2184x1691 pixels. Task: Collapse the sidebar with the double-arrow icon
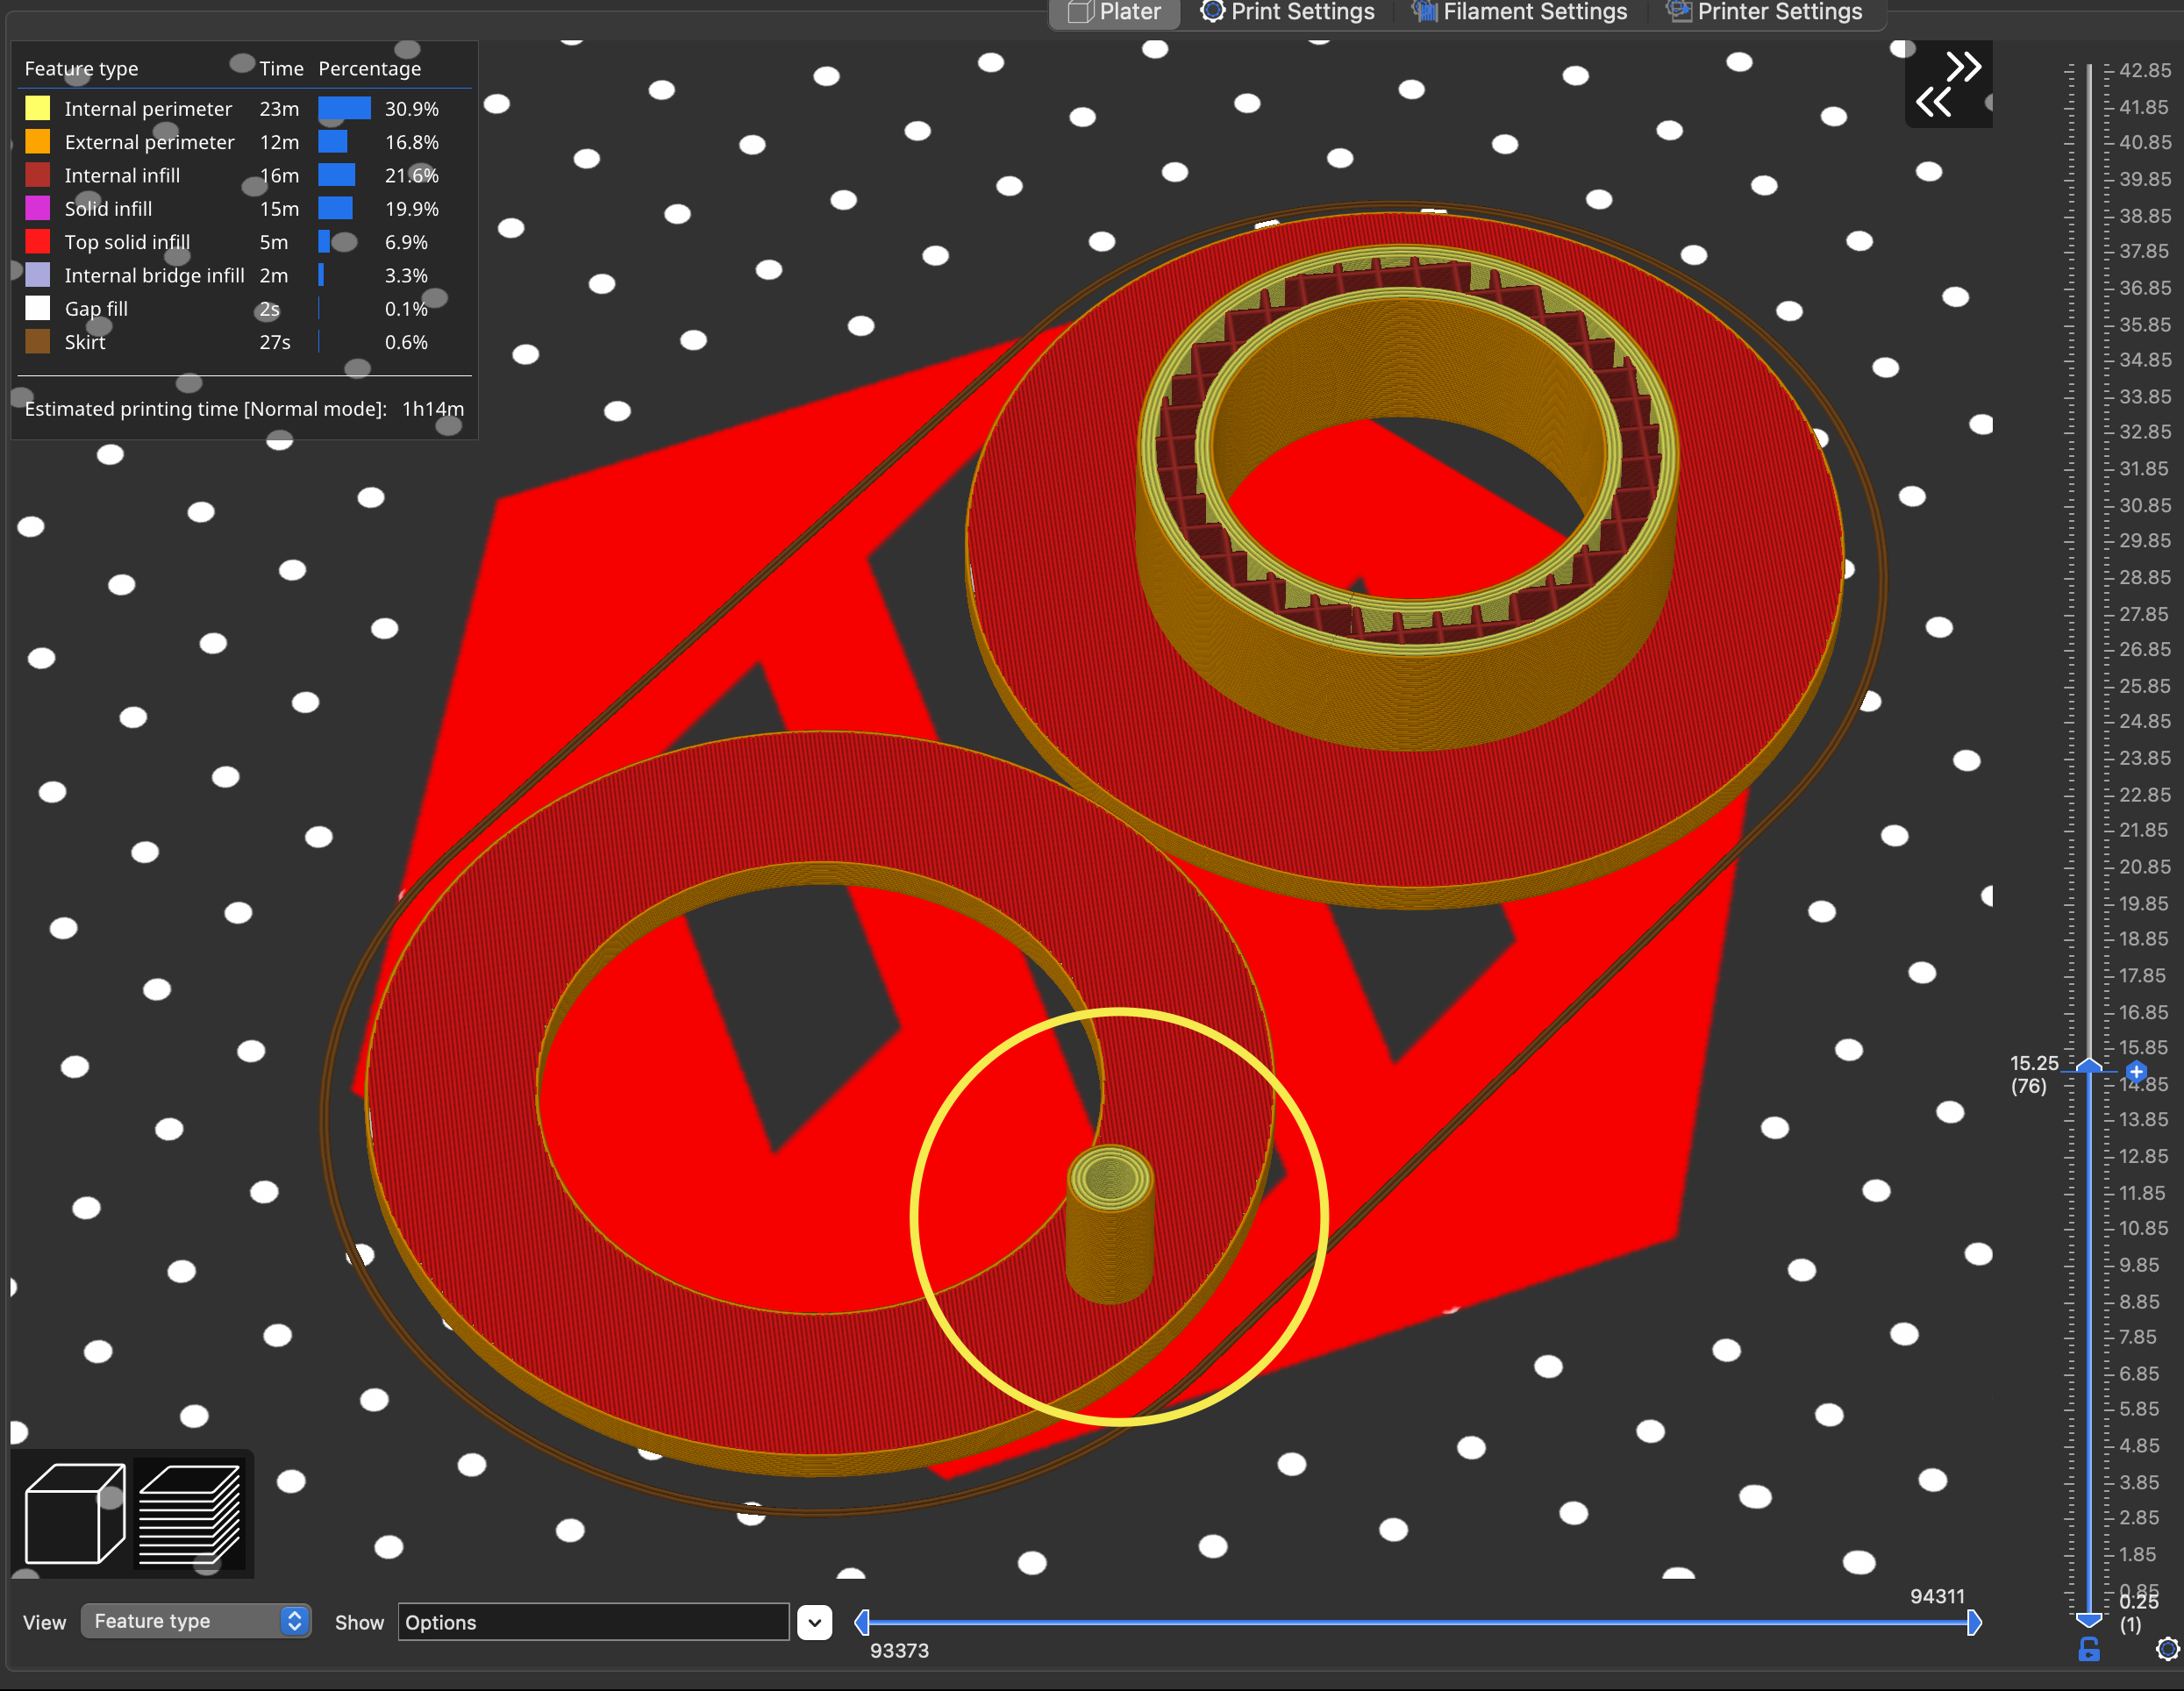tap(1948, 84)
